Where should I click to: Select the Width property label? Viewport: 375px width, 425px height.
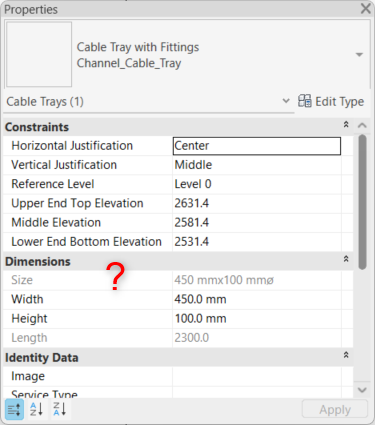pyautogui.click(x=27, y=299)
